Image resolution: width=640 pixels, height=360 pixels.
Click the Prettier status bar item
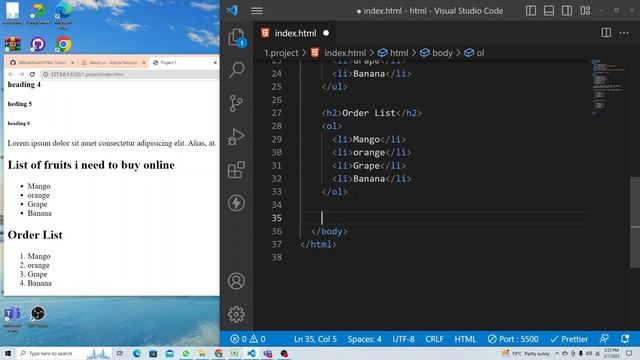(569, 339)
